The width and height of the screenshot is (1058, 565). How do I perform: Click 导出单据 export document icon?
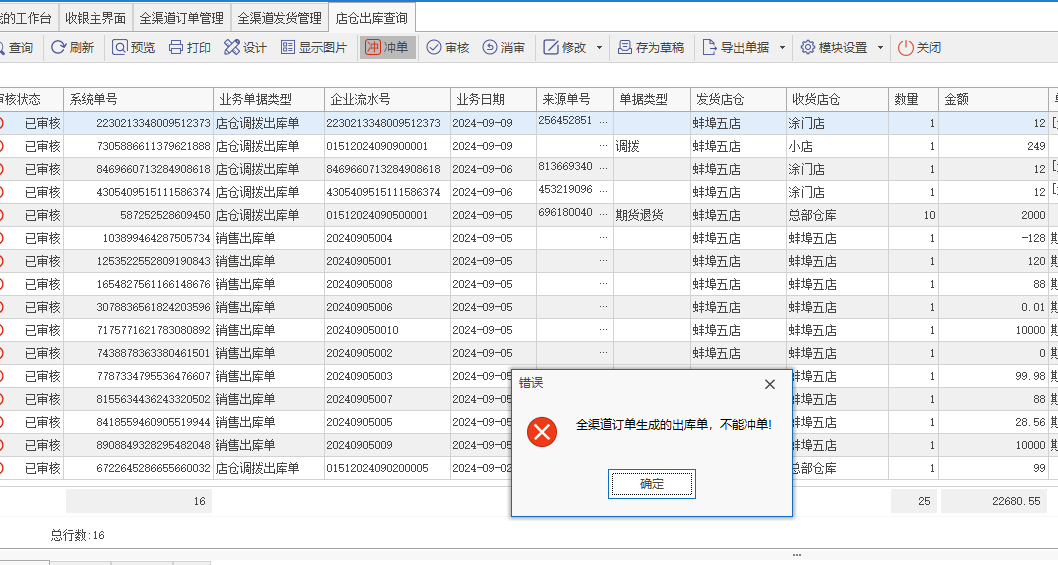[709, 47]
